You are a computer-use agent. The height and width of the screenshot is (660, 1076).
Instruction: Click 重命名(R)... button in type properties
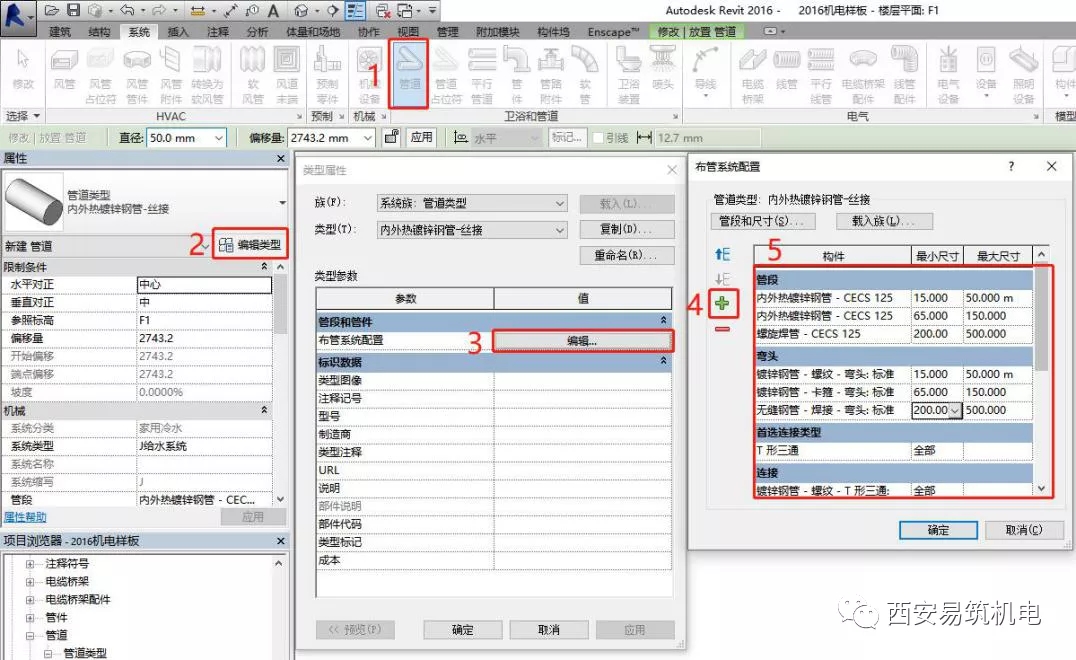click(627, 255)
